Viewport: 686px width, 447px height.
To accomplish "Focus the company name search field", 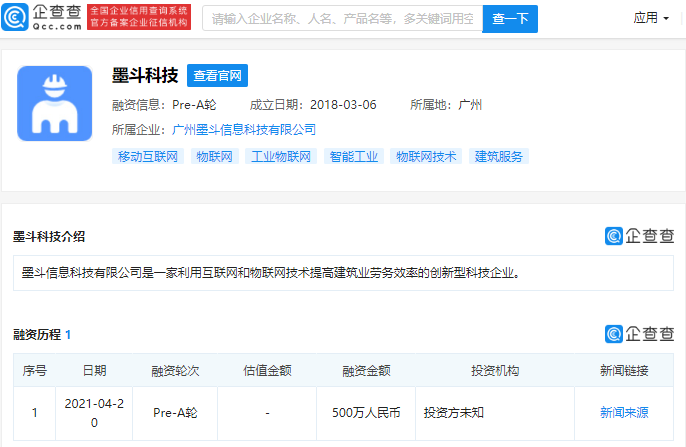I will [x=343, y=18].
